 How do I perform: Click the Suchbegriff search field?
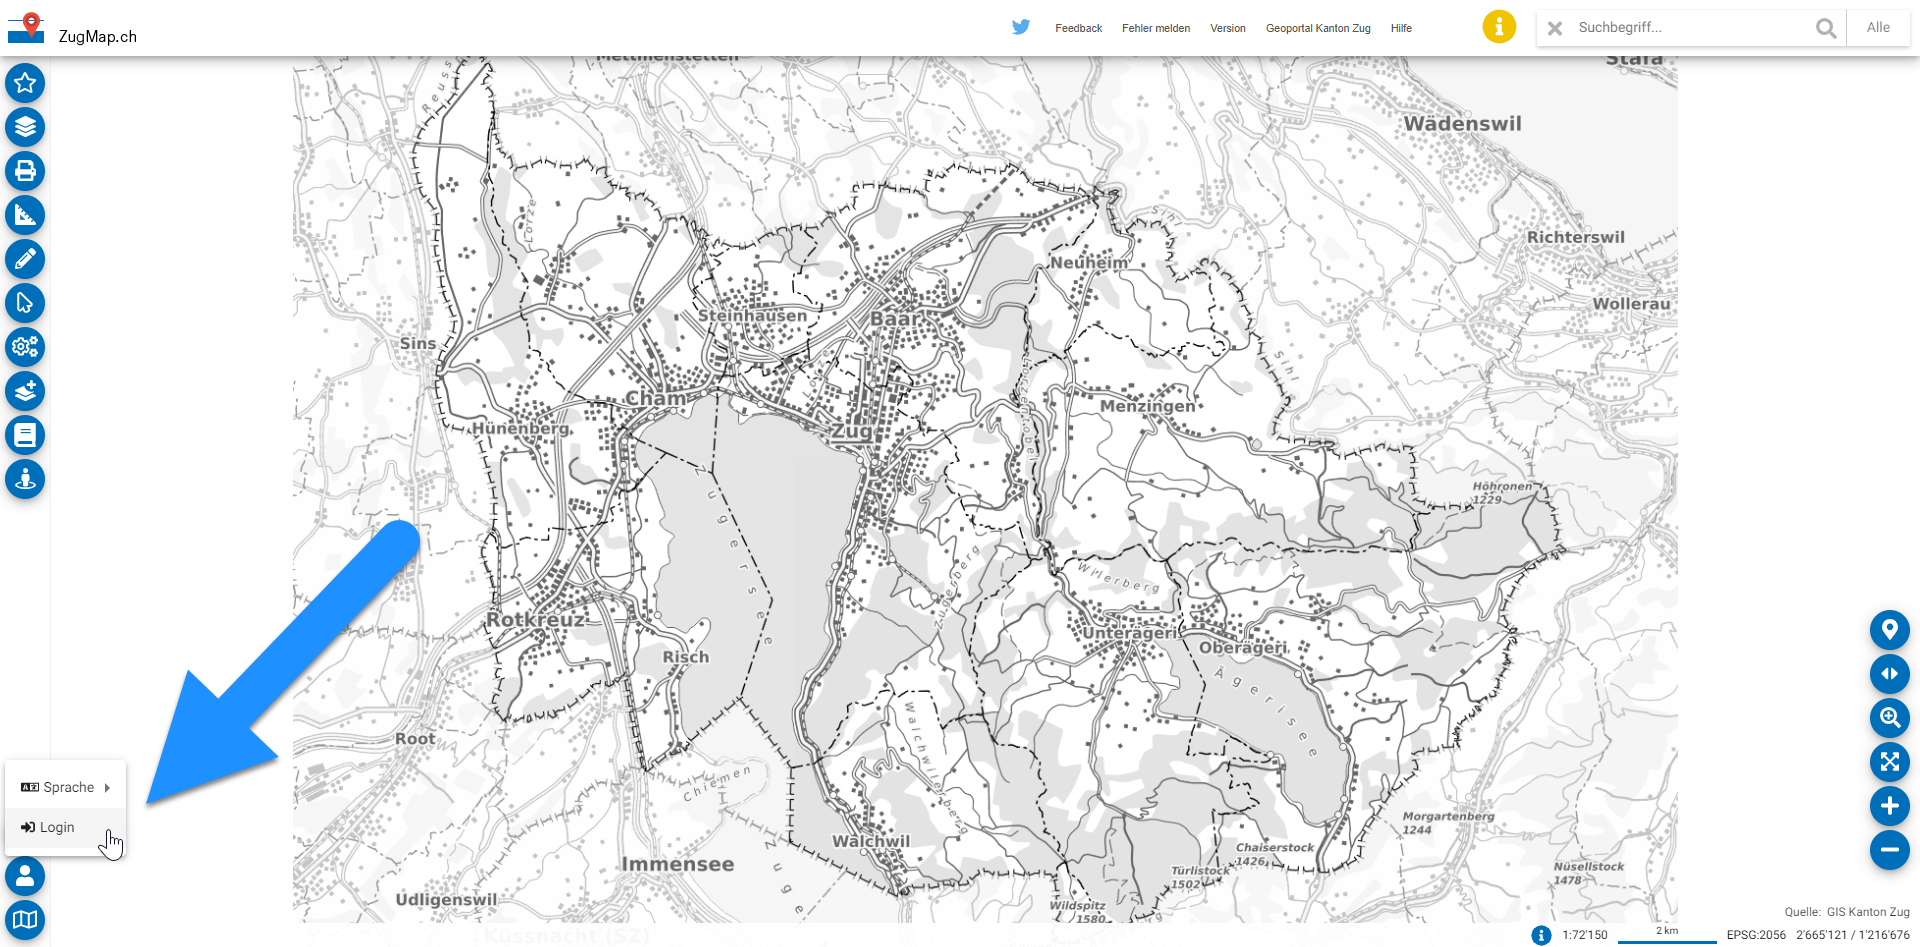click(1690, 28)
